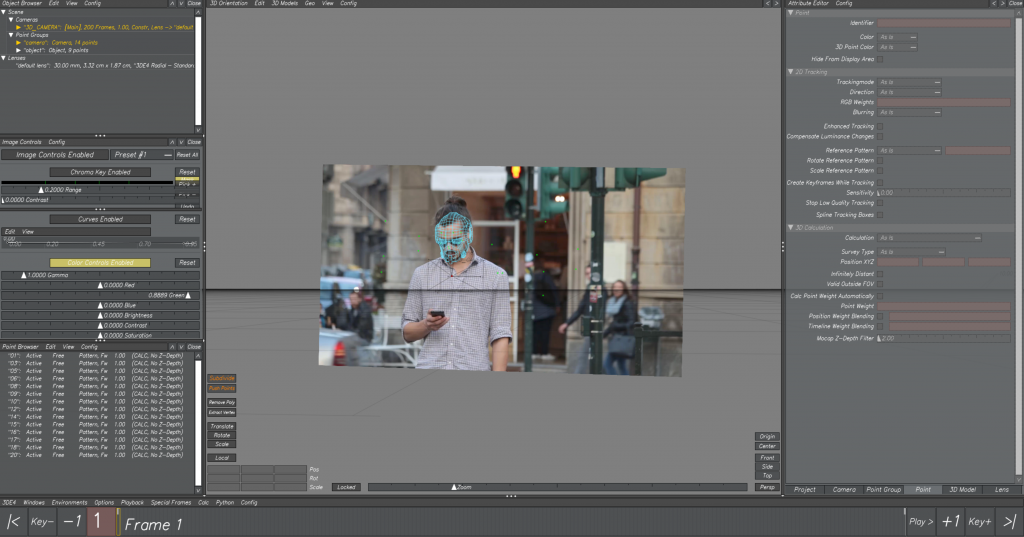Click the Reset All button
The width and height of the screenshot is (1024, 537).
click(187, 155)
